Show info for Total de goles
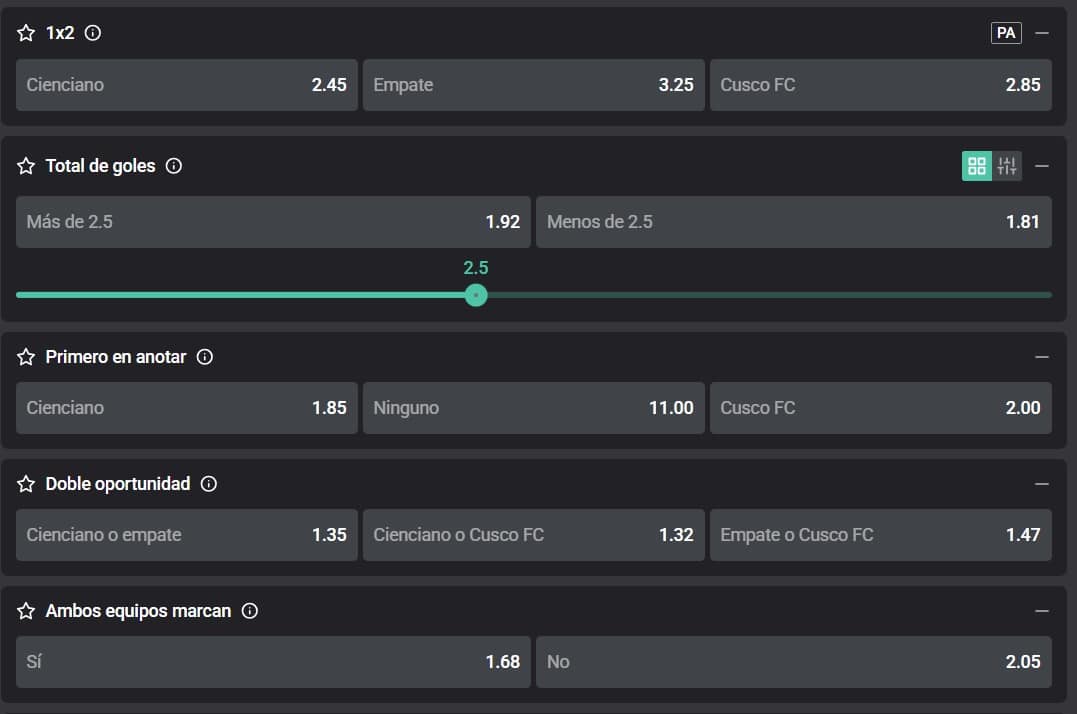 point(174,166)
